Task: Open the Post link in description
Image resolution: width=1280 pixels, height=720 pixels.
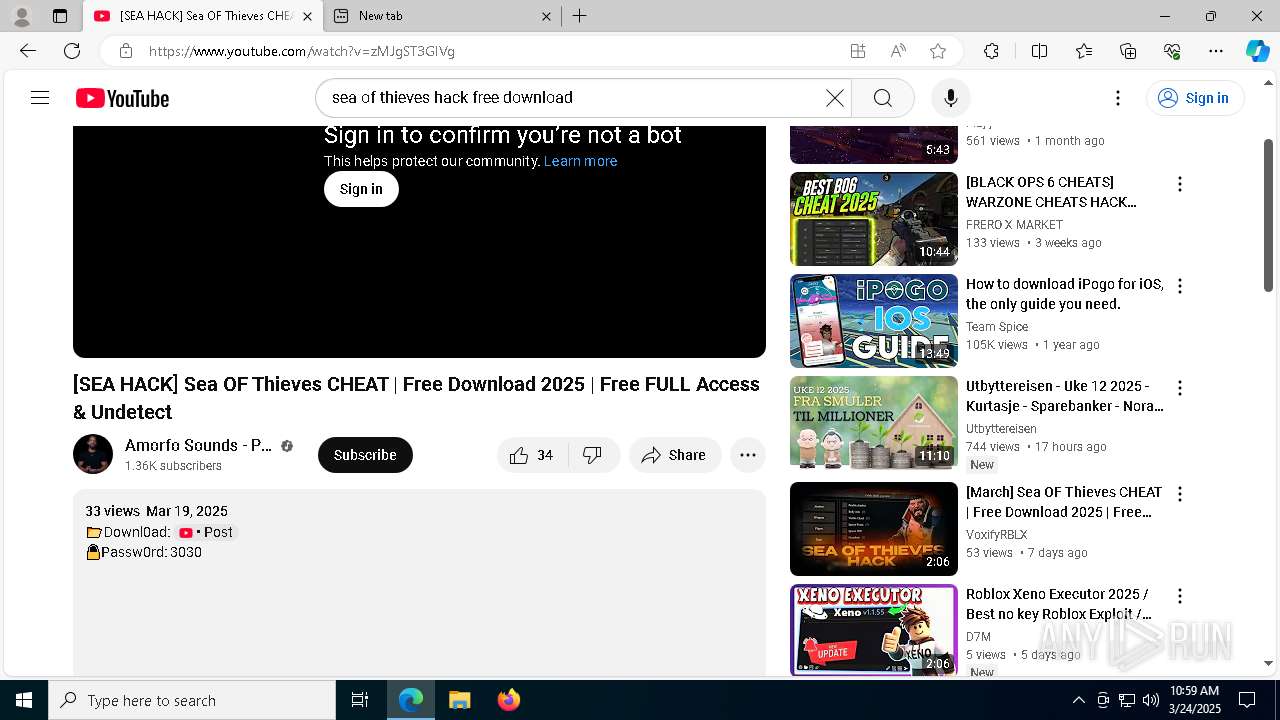Action: (206, 532)
